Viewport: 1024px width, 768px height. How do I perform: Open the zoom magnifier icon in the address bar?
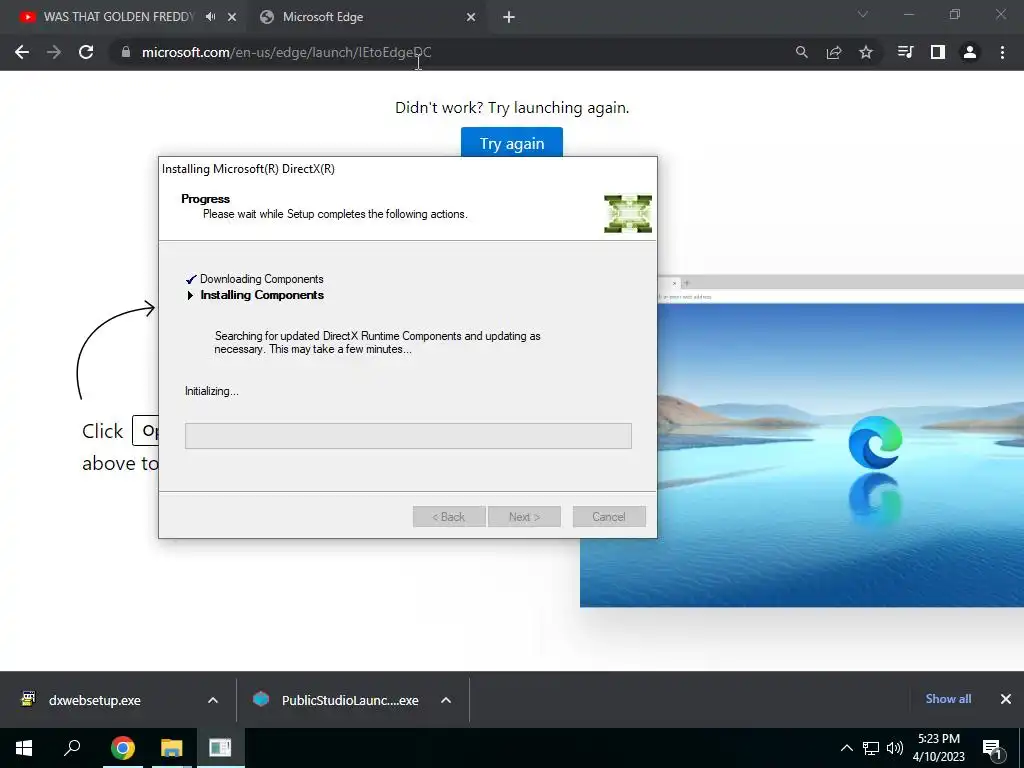click(x=801, y=52)
